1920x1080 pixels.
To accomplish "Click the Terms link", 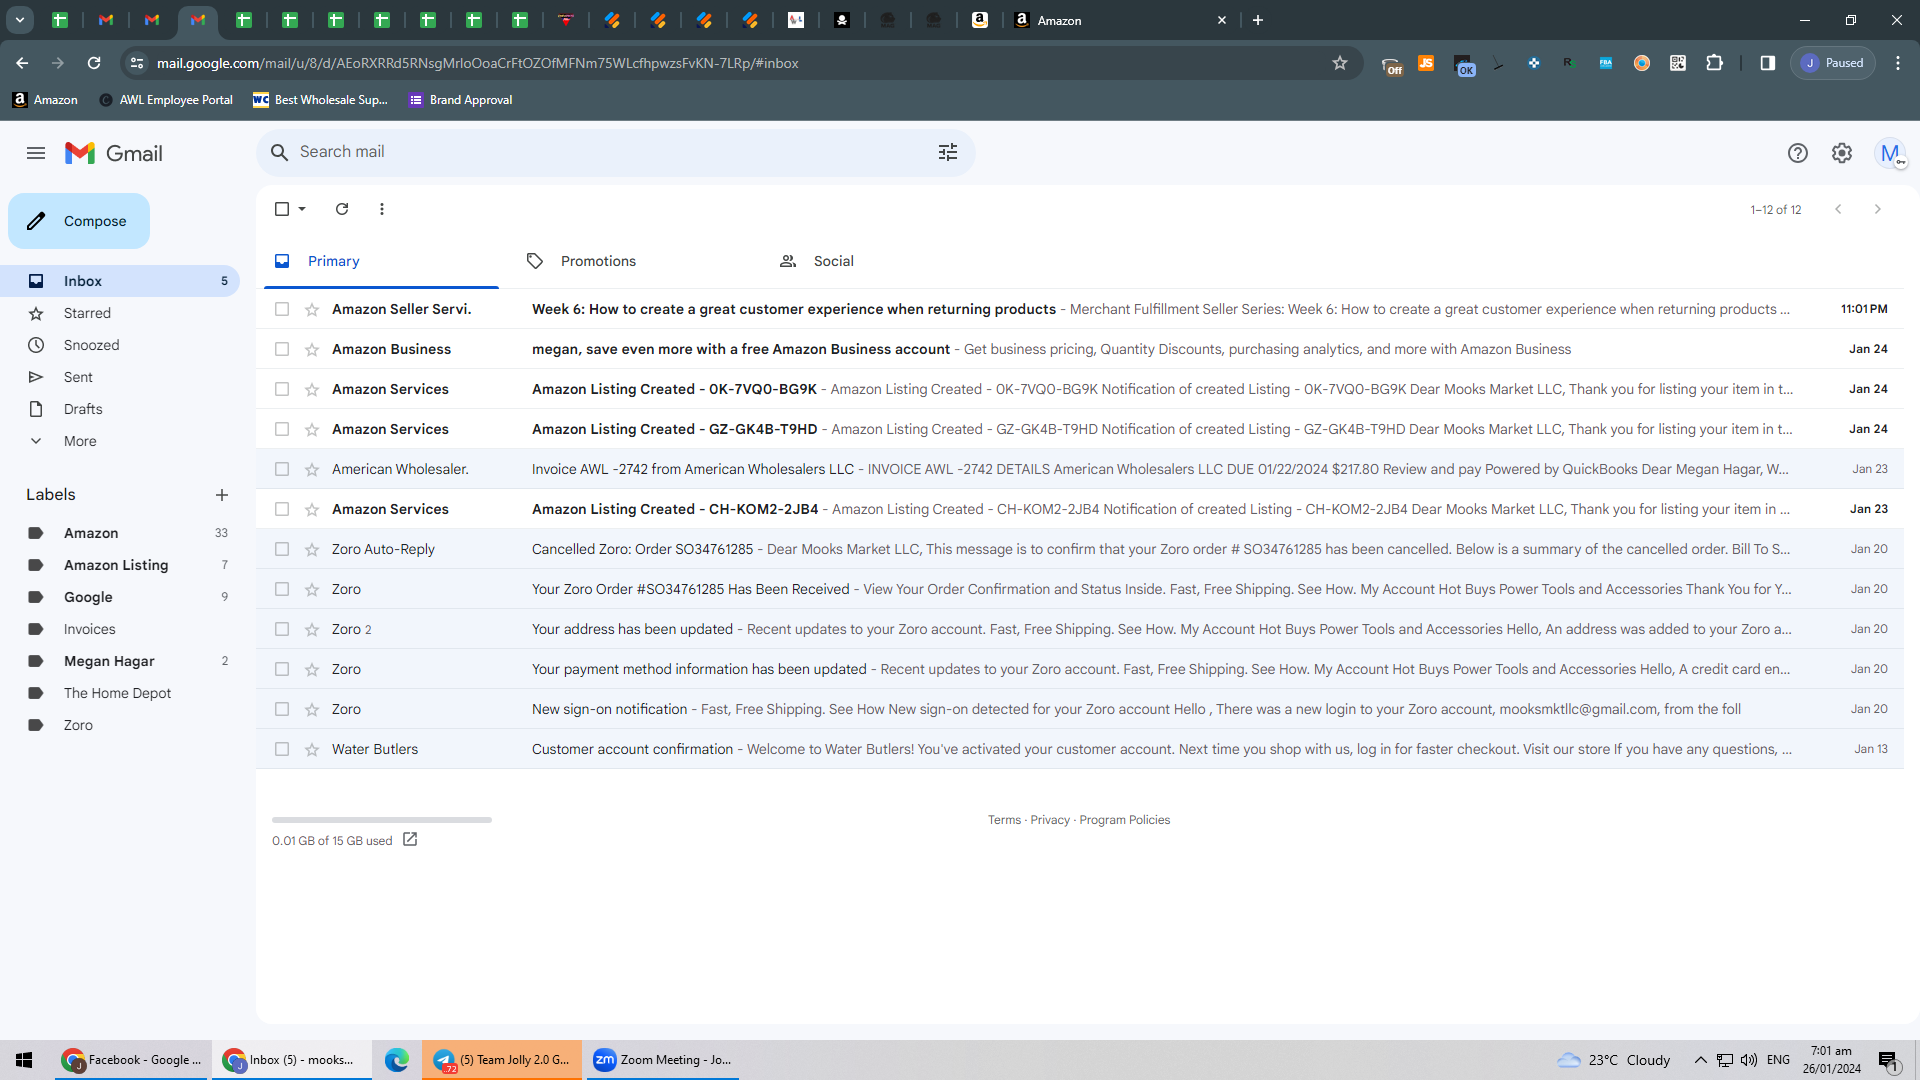I will click(1004, 820).
